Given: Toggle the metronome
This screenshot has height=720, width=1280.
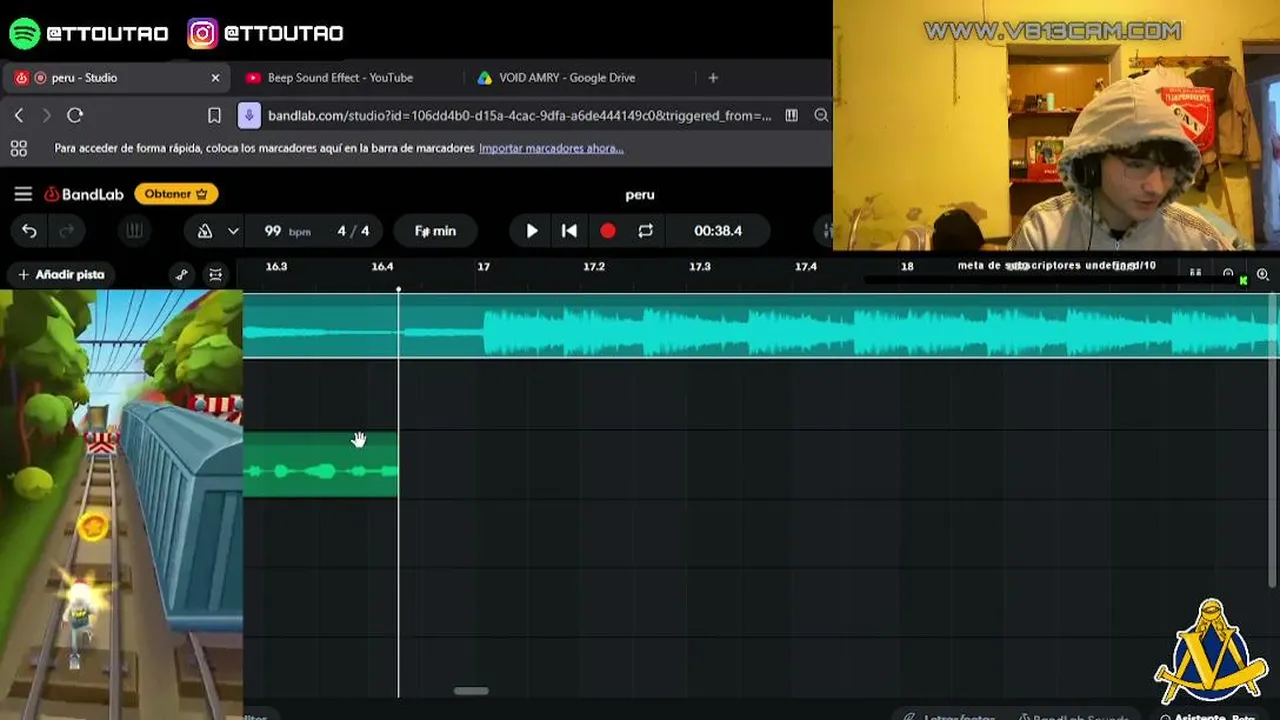Looking at the screenshot, I should pos(205,231).
